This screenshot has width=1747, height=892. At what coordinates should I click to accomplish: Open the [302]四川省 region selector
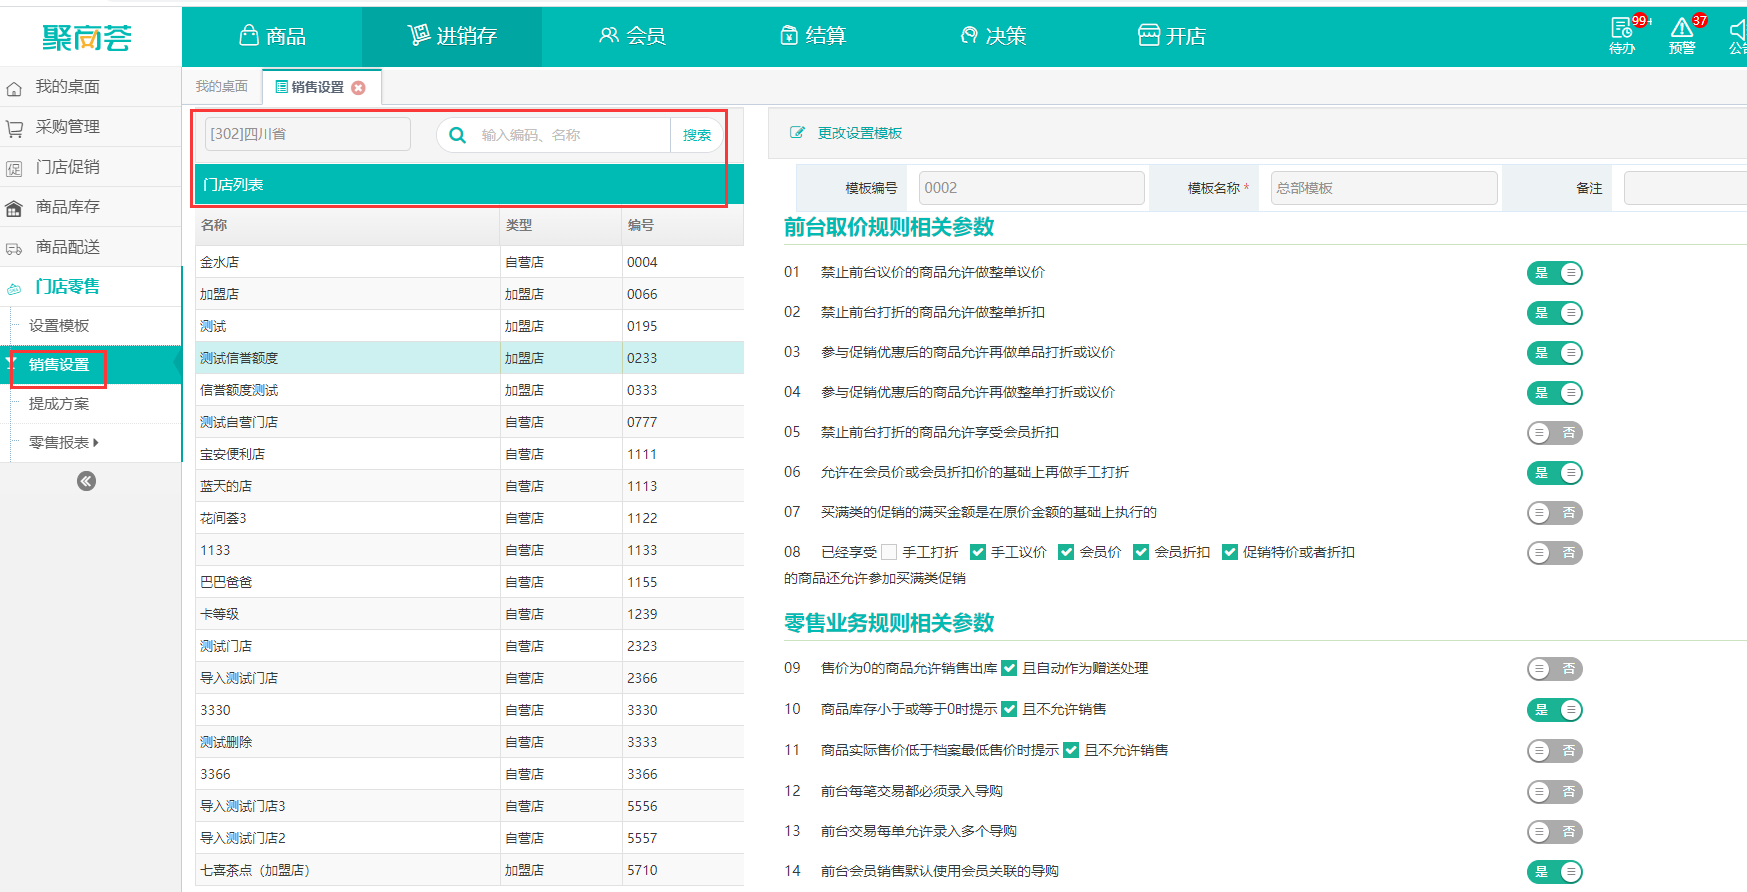pyautogui.click(x=307, y=134)
